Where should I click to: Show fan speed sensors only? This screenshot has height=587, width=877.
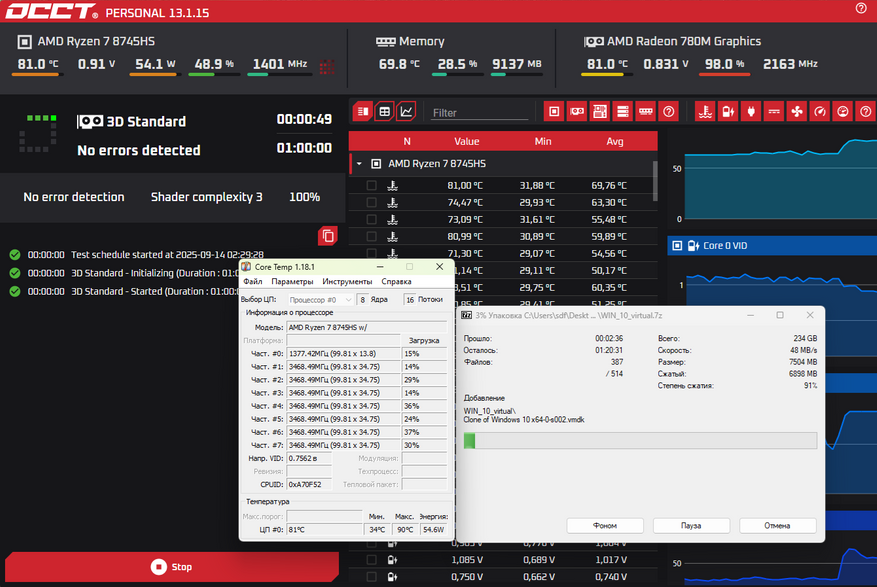(x=797, y=112)
